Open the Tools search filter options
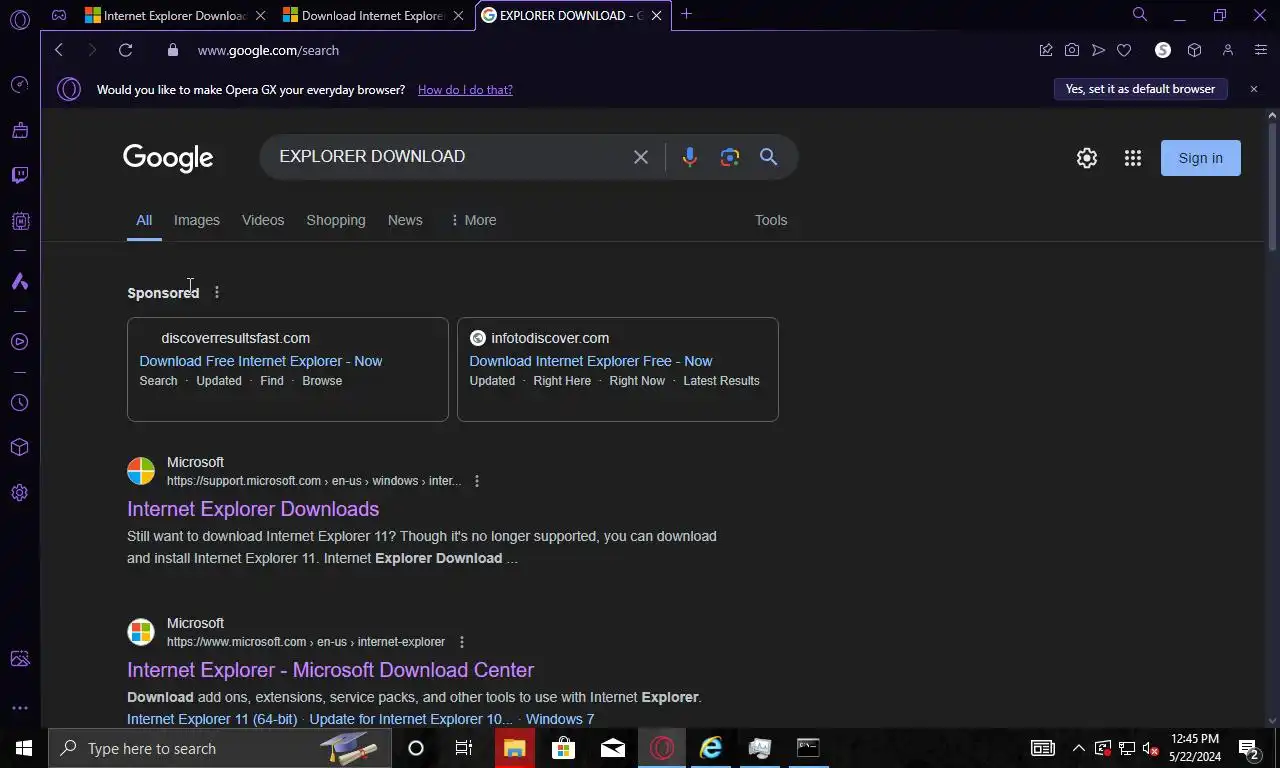This screenshot has height=768, width=1280. pos(771,220)
